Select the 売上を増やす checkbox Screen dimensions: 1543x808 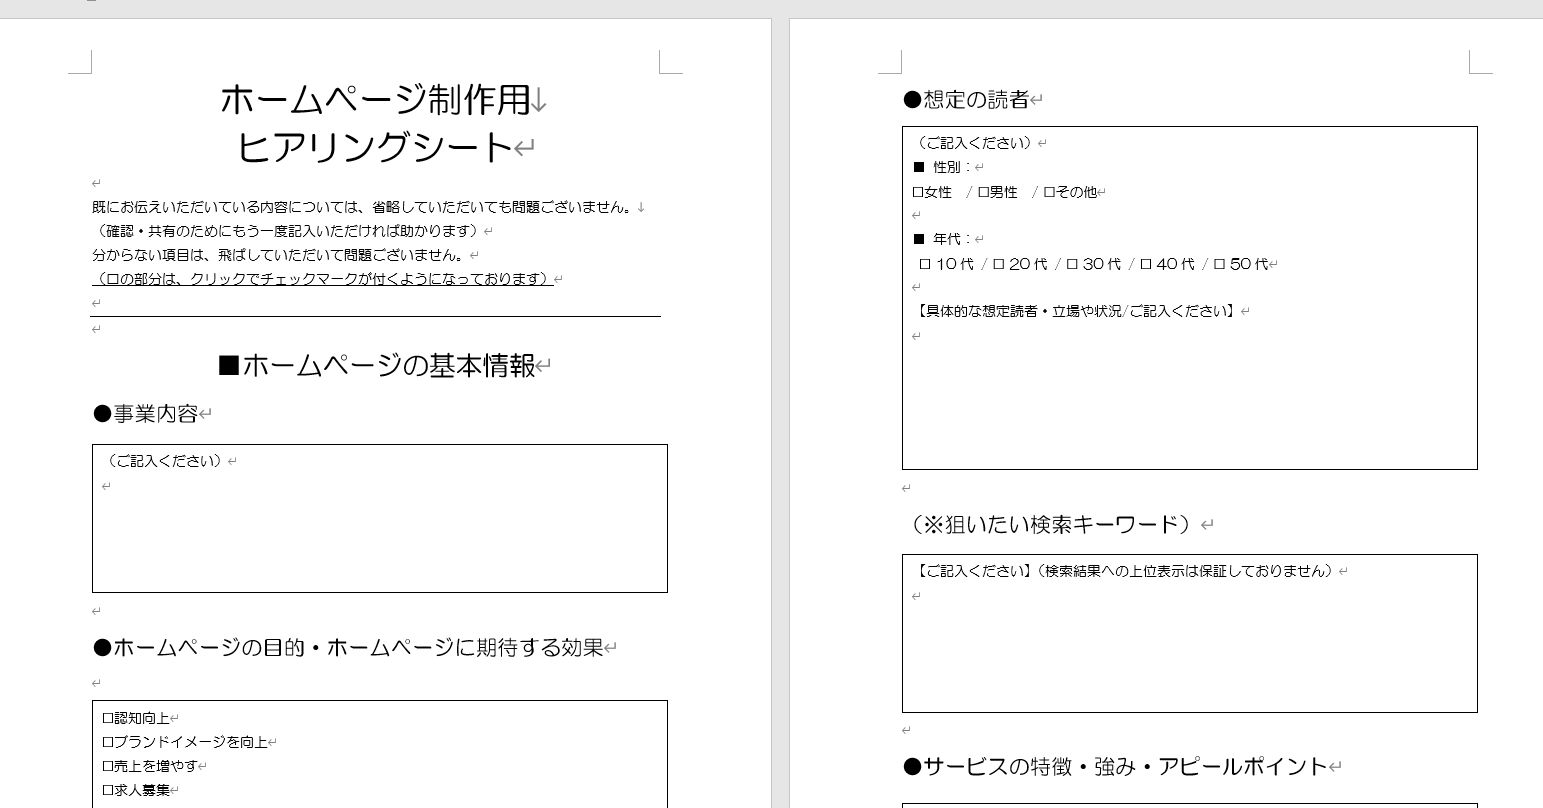pos(108,766)
